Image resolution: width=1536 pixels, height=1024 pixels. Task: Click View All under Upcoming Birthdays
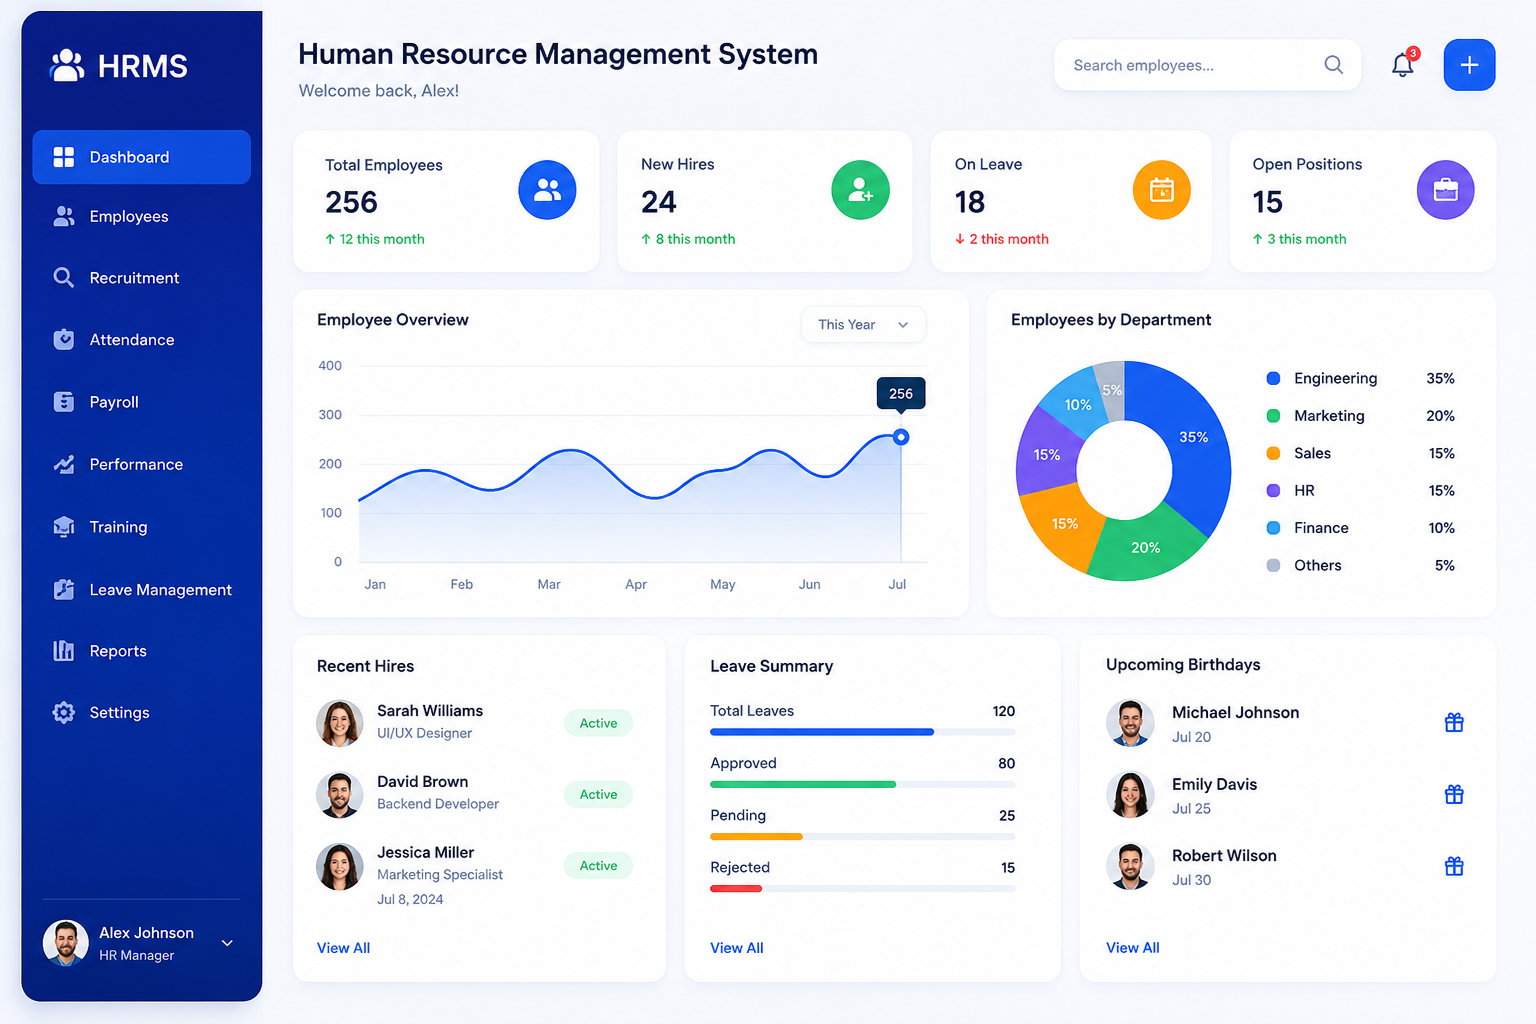coord(1133,948)
